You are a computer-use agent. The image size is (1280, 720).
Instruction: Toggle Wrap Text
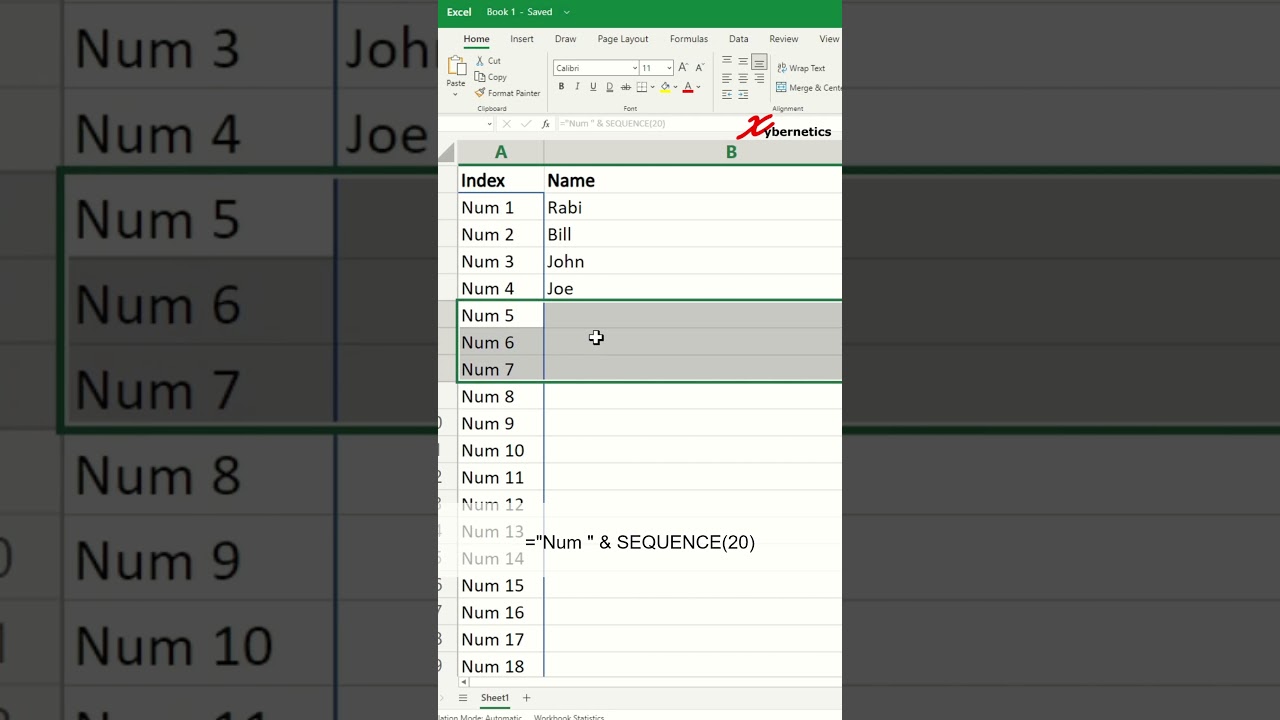[801, 68]
